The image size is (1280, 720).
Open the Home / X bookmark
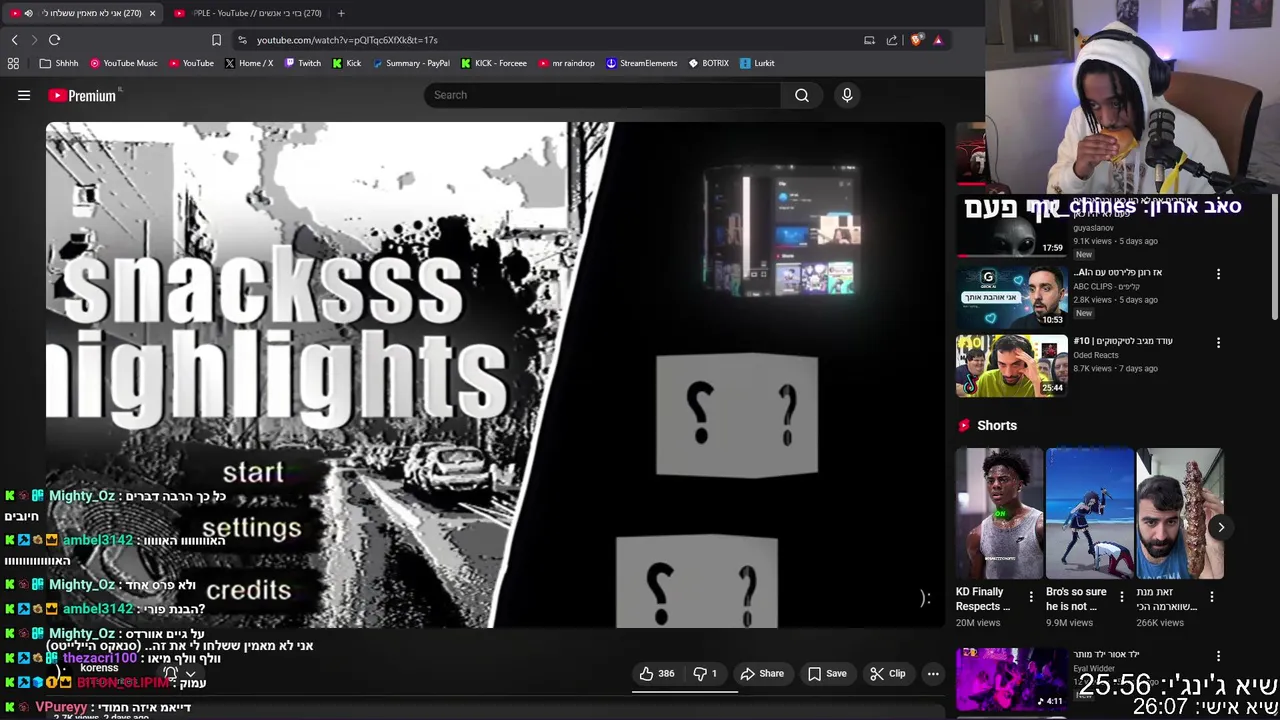249,63
